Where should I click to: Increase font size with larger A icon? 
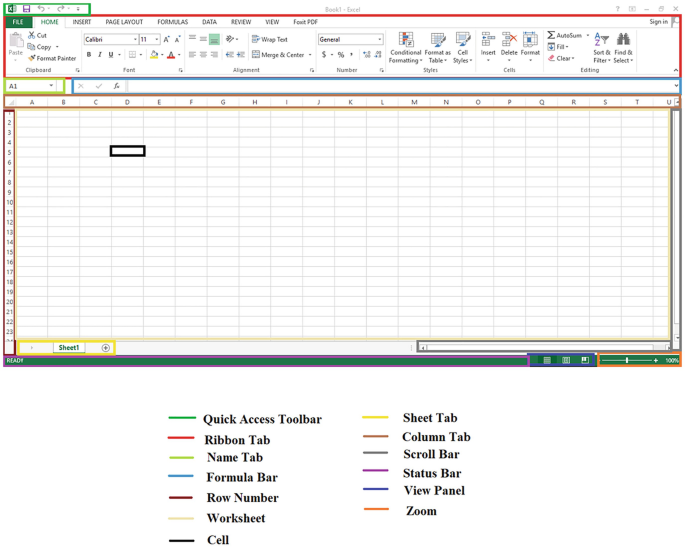166,39
